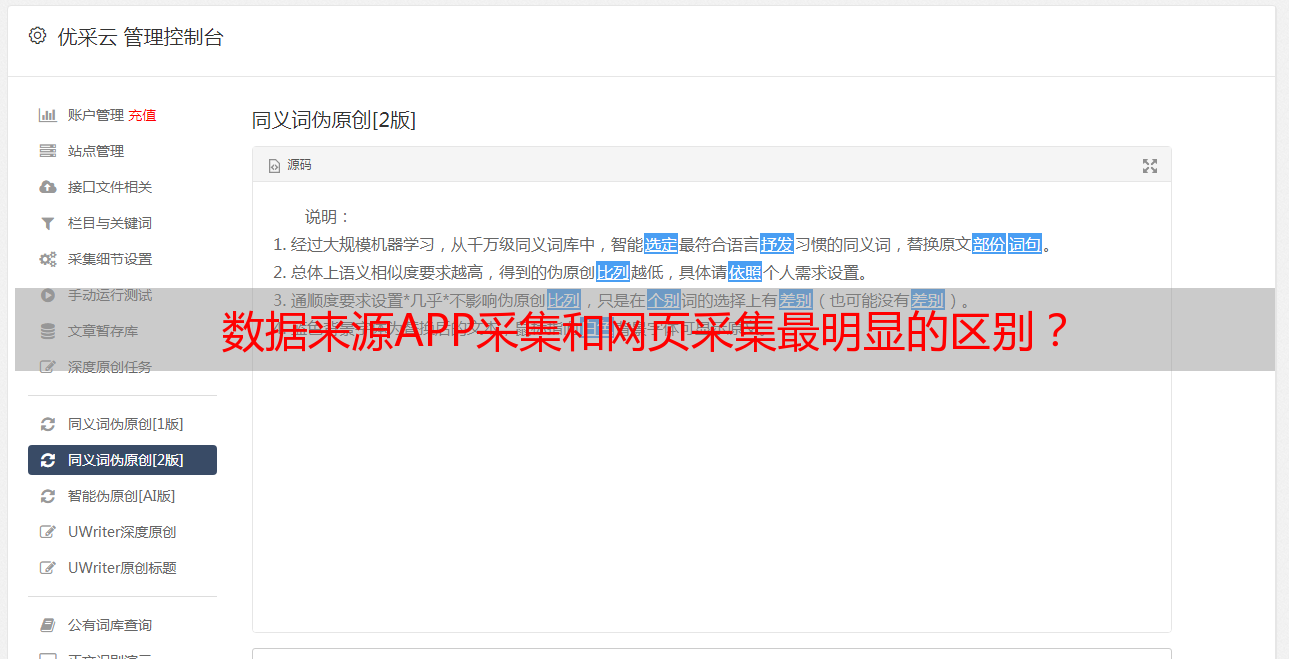Click the 公有词库查询 book icon
The width and height of the screenshot is (1289, 659).
(x=47, y=625)
